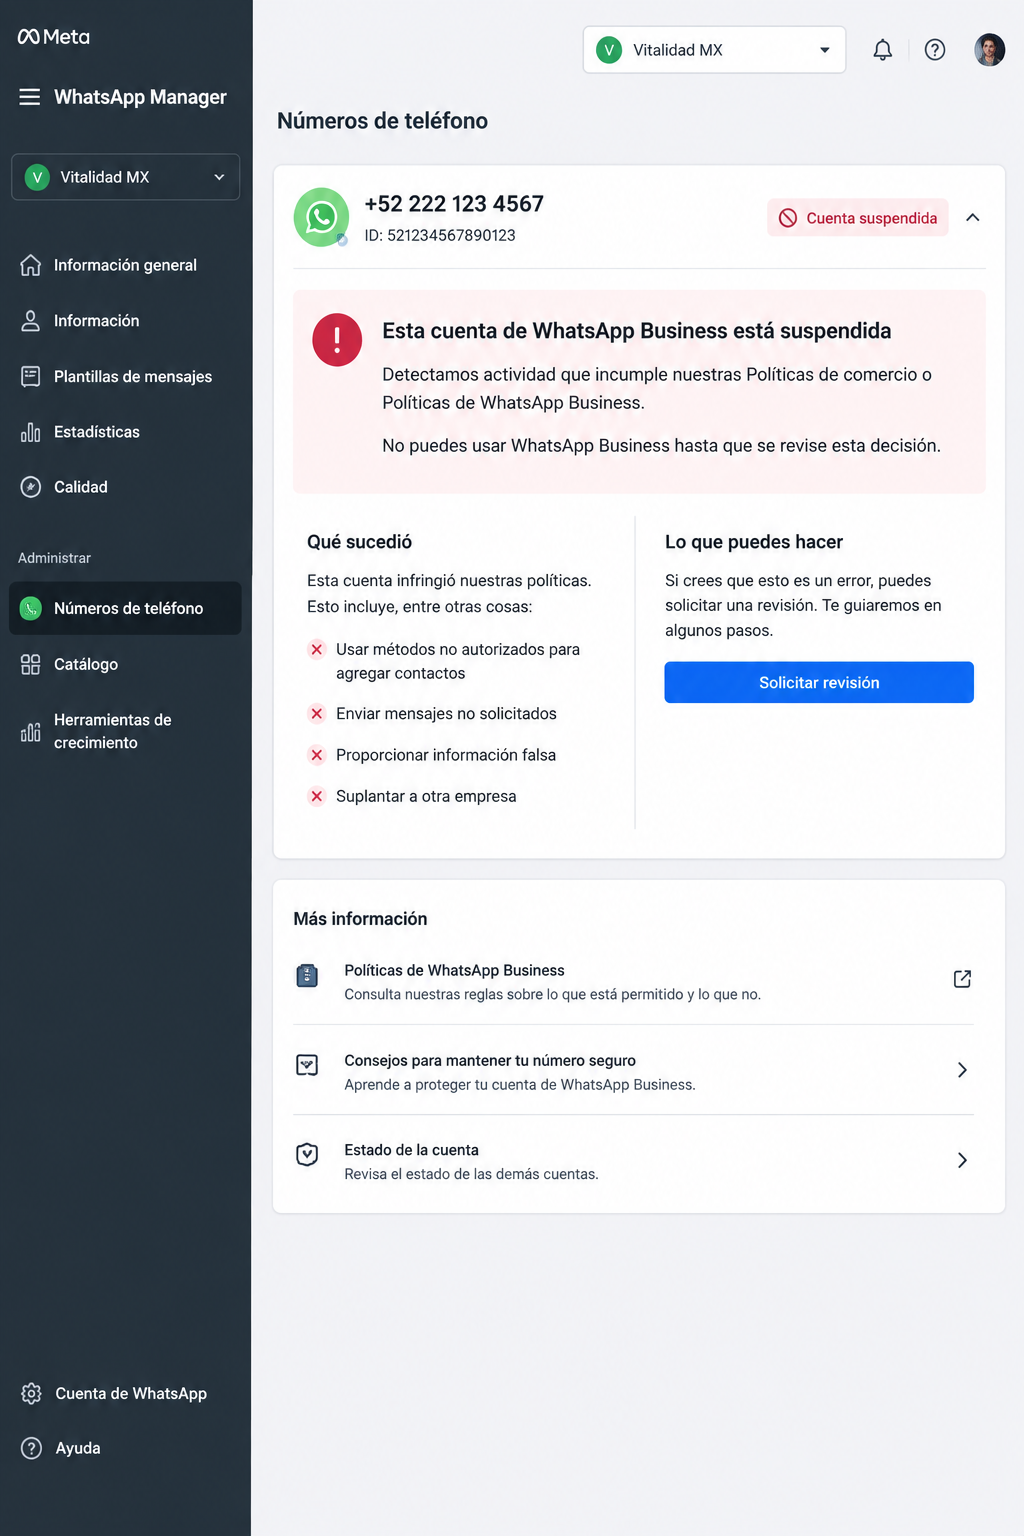Image resolution: width=1024 pixels, height=1536 pixels.
Task: Click the Cuenta de WhatsApp gear icon
Action: 32,1393
